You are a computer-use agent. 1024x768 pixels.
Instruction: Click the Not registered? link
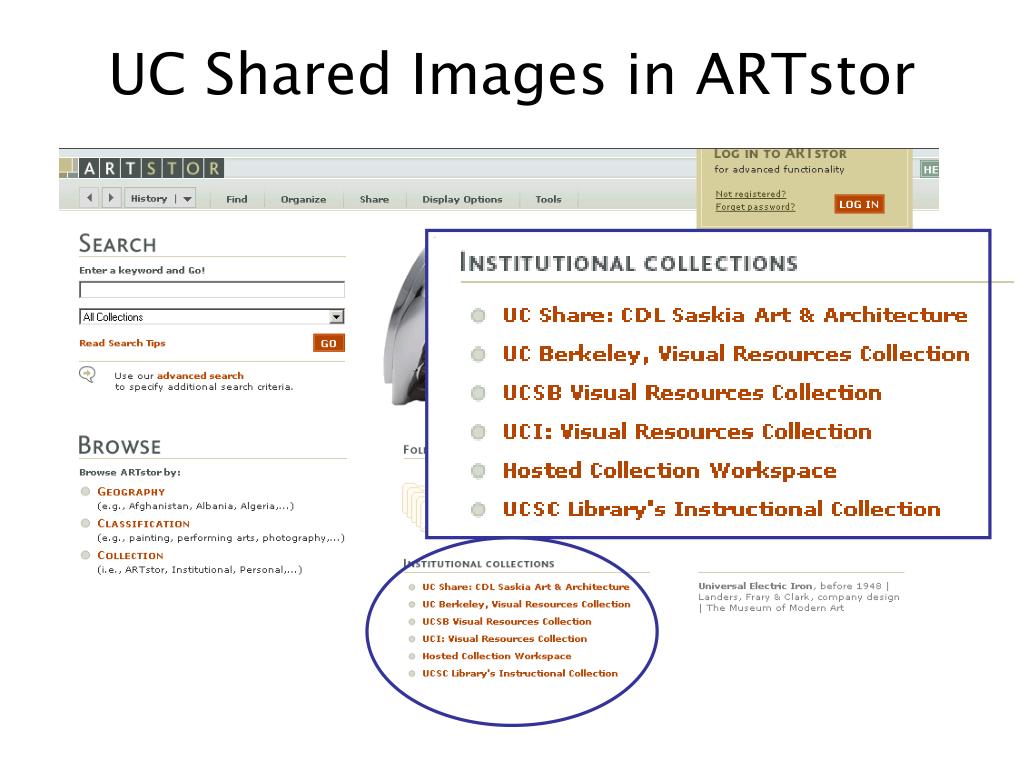point(750,194)
